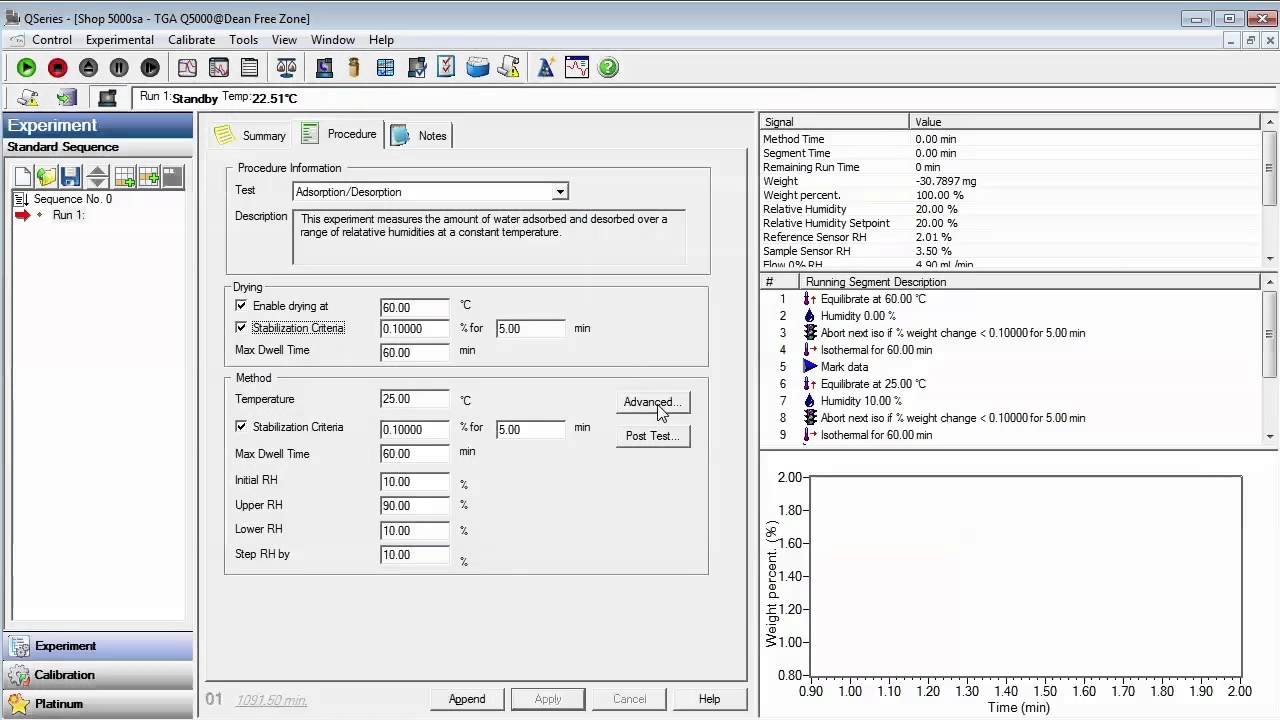
Task: Click the balance scale tare icon
Action: click(286, 68)
